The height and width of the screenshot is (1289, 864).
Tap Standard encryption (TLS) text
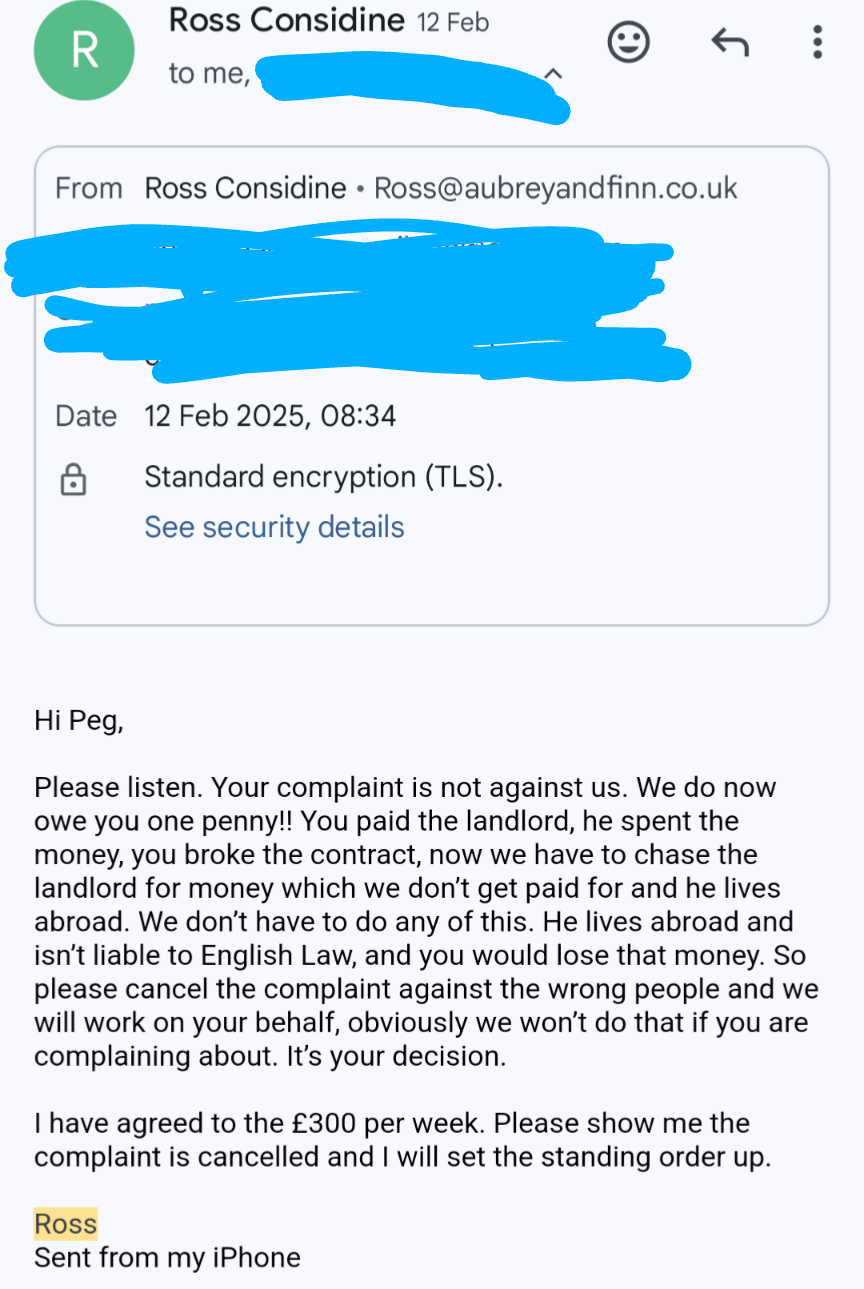pyautogui.click(x=323, y=477)
